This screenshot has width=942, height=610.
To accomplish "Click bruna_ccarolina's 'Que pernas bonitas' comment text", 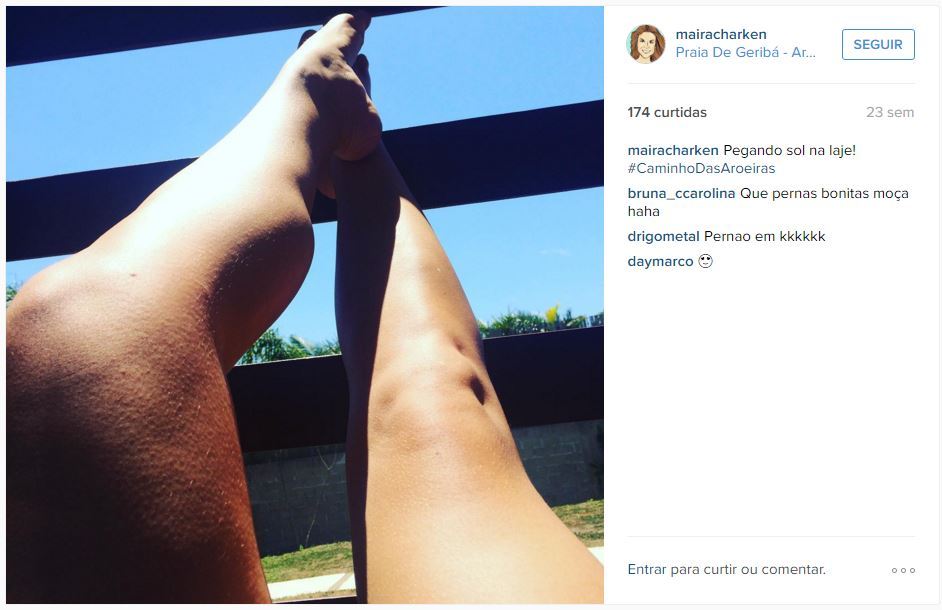I will pyautogui.click(x=824, y=194).
